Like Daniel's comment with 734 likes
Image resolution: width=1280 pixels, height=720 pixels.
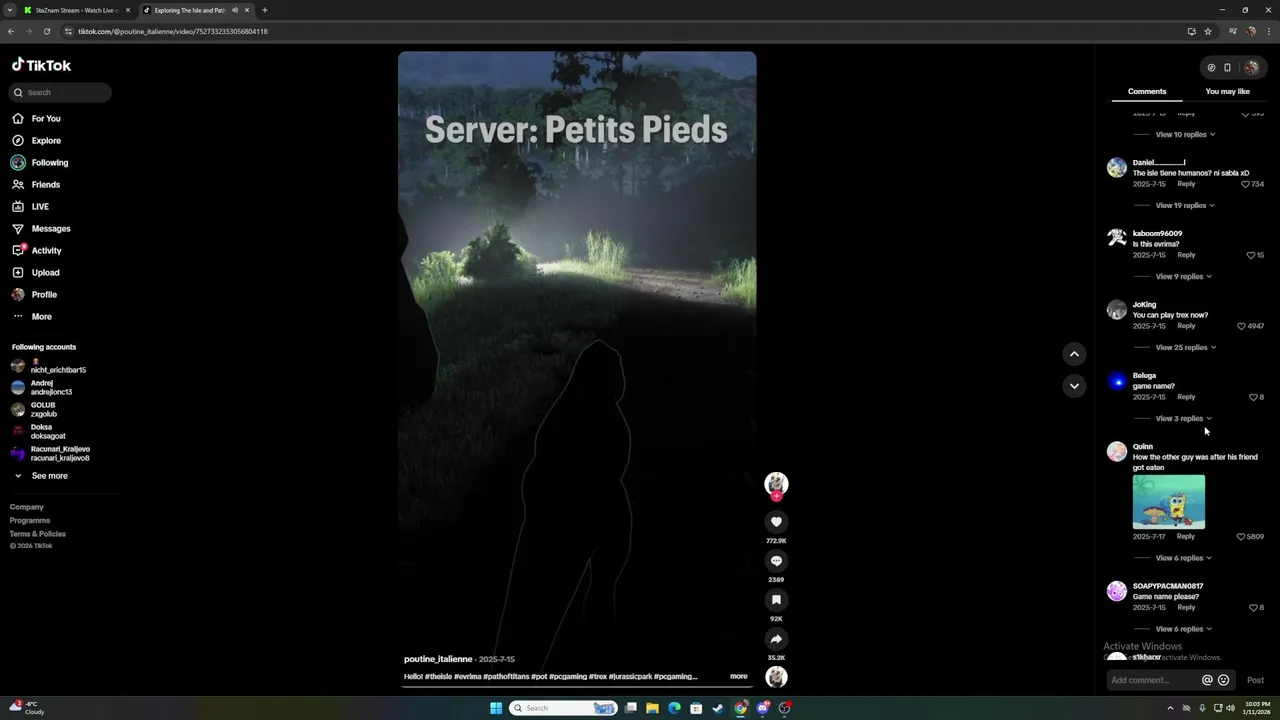tap(1245, 184)
